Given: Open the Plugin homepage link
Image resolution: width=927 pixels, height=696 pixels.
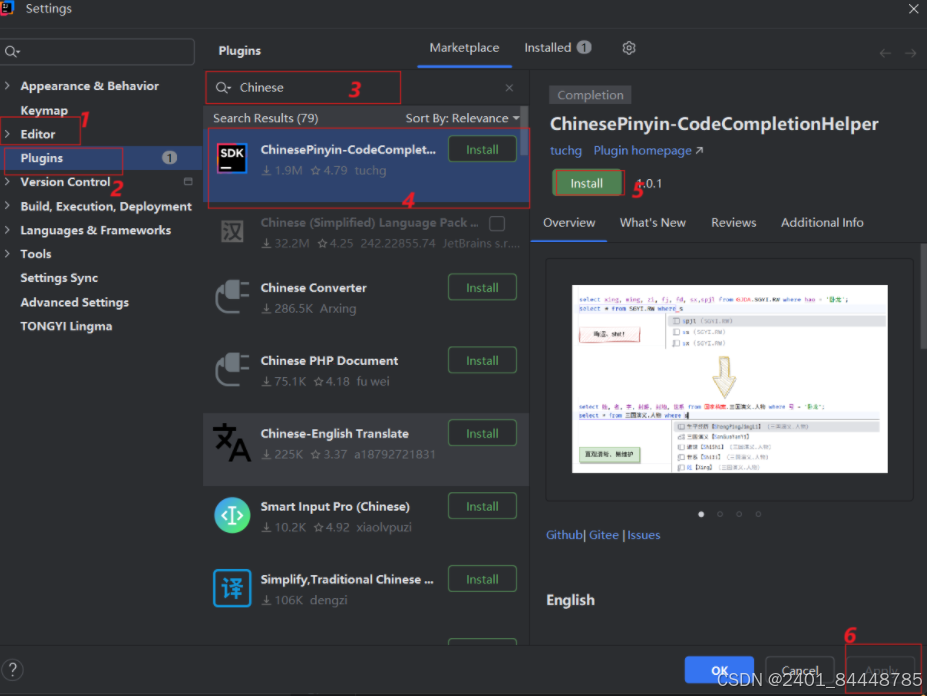Looking at the screenshot, I should (x=648, y=151).
